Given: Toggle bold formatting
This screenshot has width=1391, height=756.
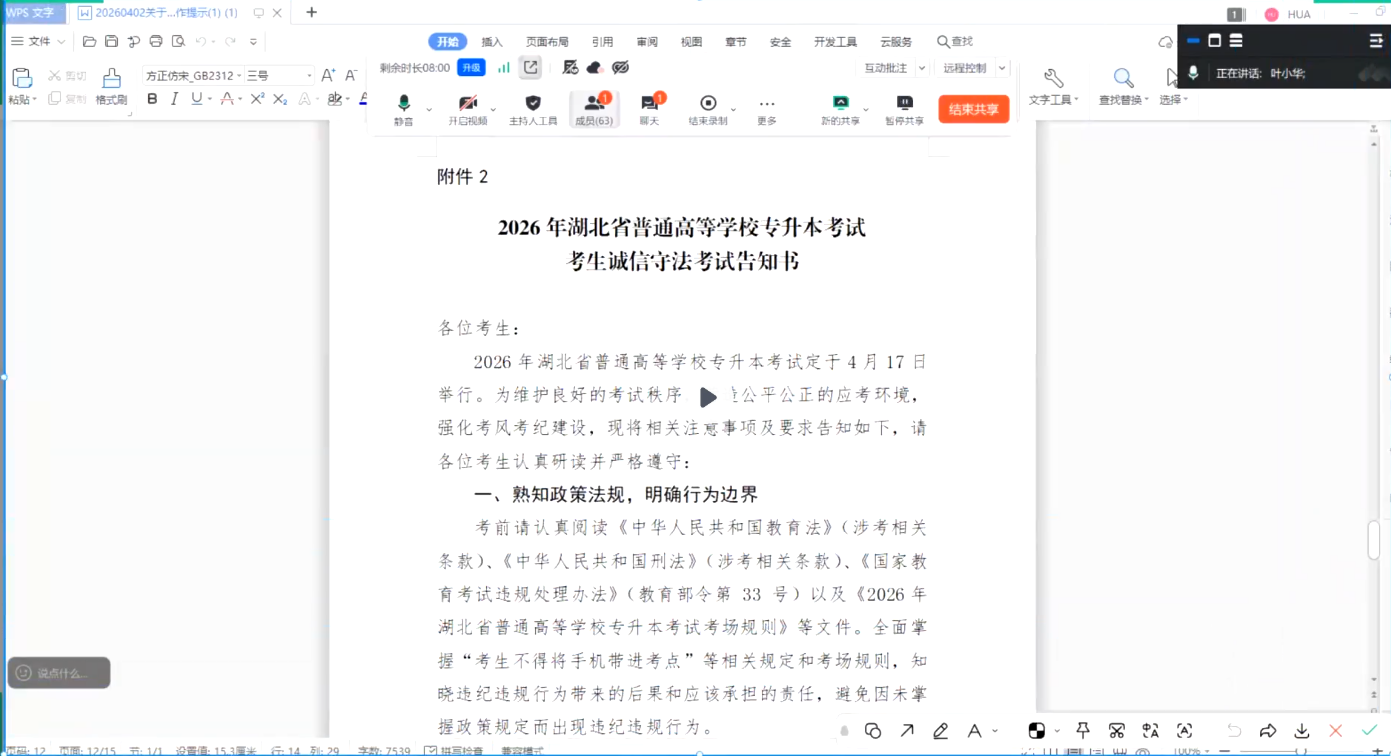Looking at the screenshot, I should (x=152, y=99).
